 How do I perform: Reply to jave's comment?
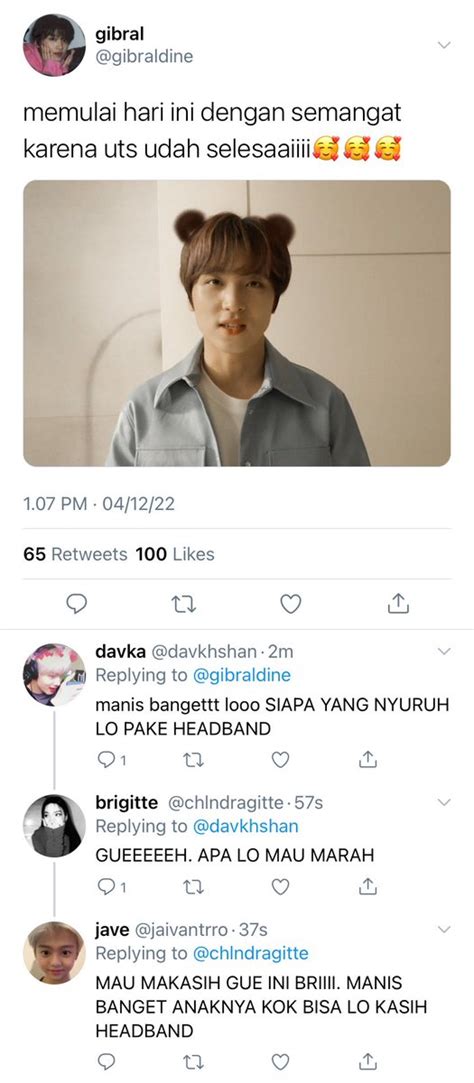point(106,1060)
